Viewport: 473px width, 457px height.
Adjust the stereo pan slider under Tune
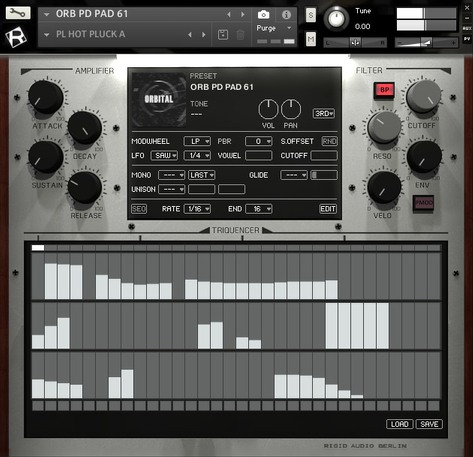pos(355,43)
